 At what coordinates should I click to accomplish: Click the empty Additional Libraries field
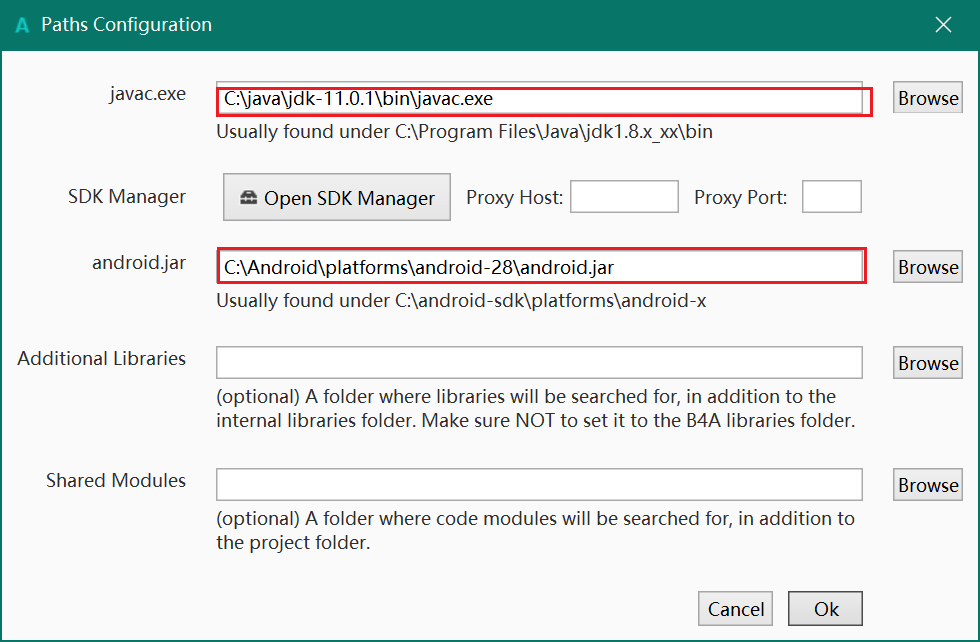point(540,362)
